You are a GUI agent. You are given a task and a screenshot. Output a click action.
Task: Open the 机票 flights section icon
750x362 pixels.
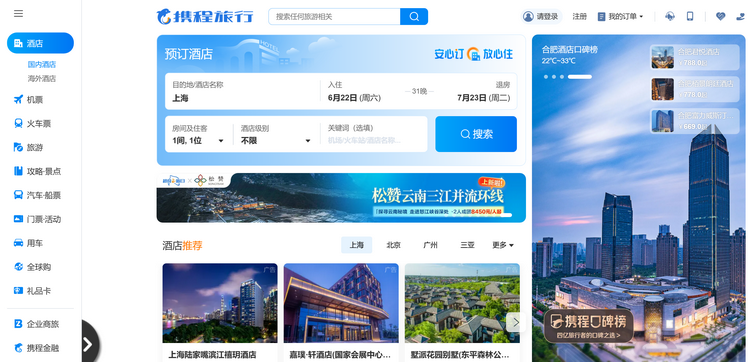(18, 100)
